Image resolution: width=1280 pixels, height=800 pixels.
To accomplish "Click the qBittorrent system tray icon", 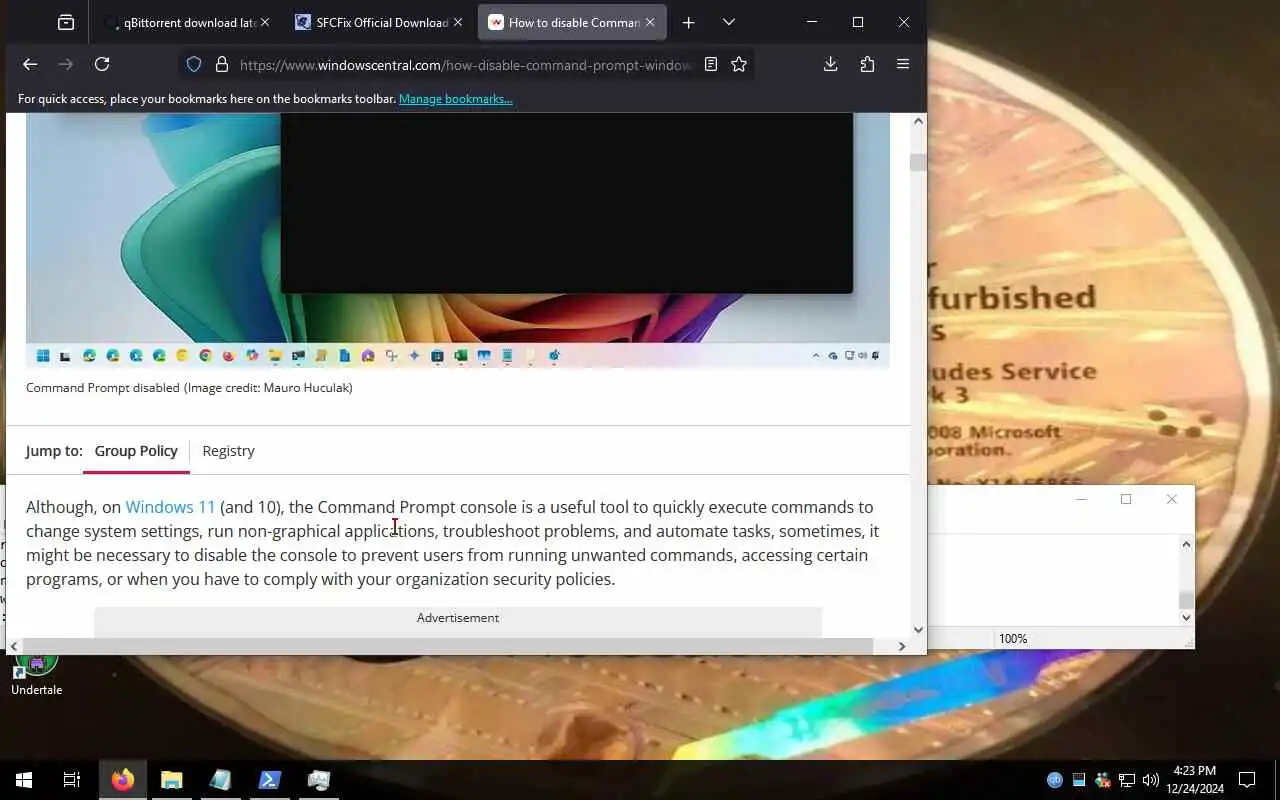I will [1055, 780].
